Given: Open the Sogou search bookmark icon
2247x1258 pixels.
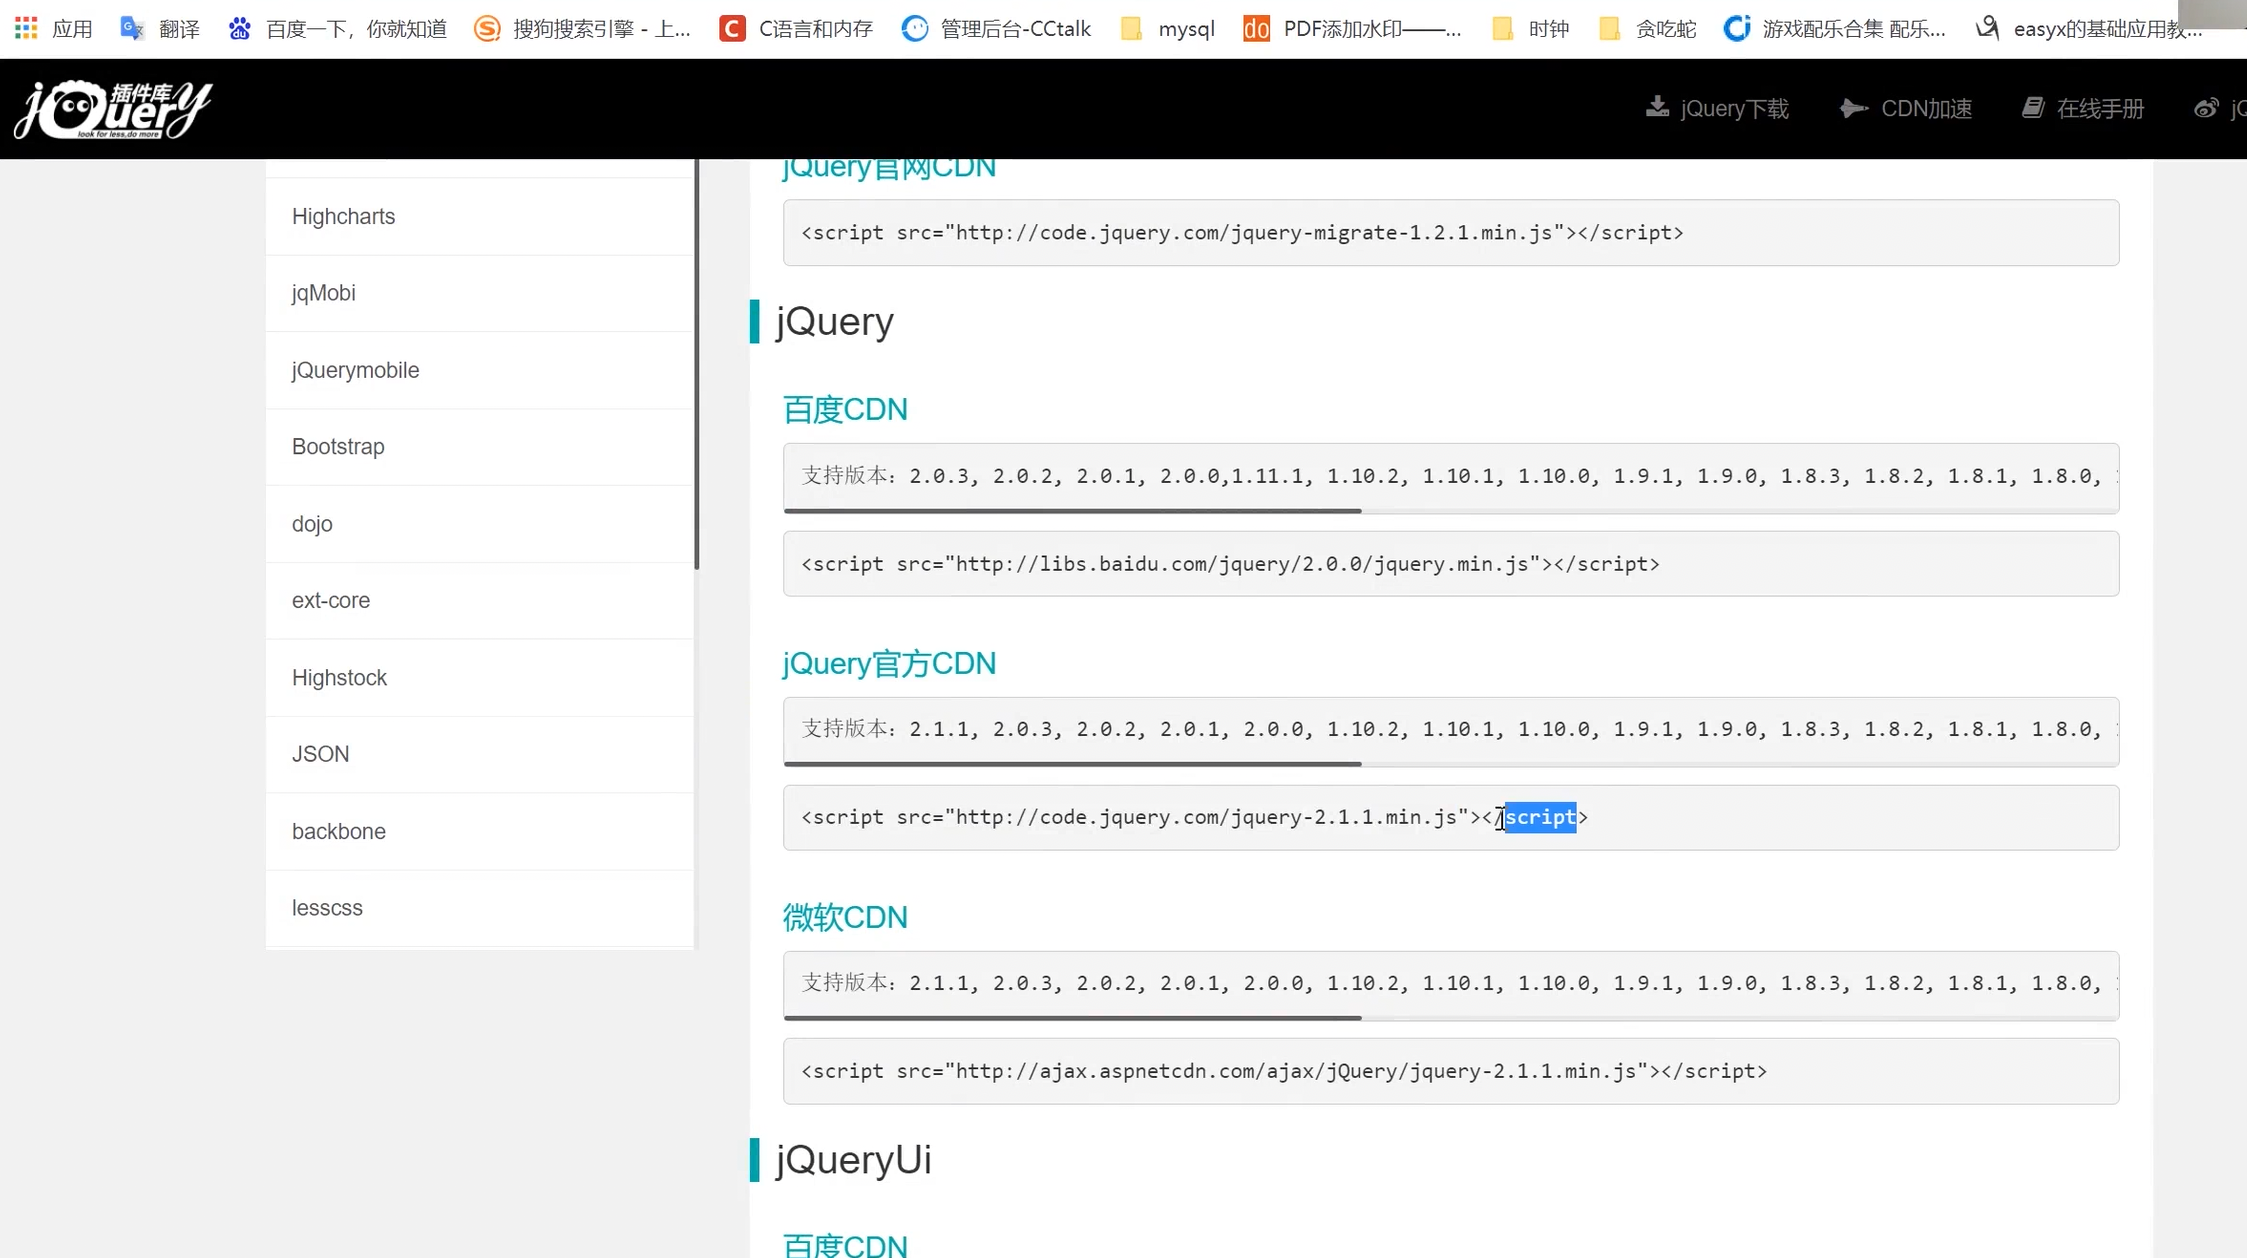Looking at the screenshot, I should tap(487, 28).
